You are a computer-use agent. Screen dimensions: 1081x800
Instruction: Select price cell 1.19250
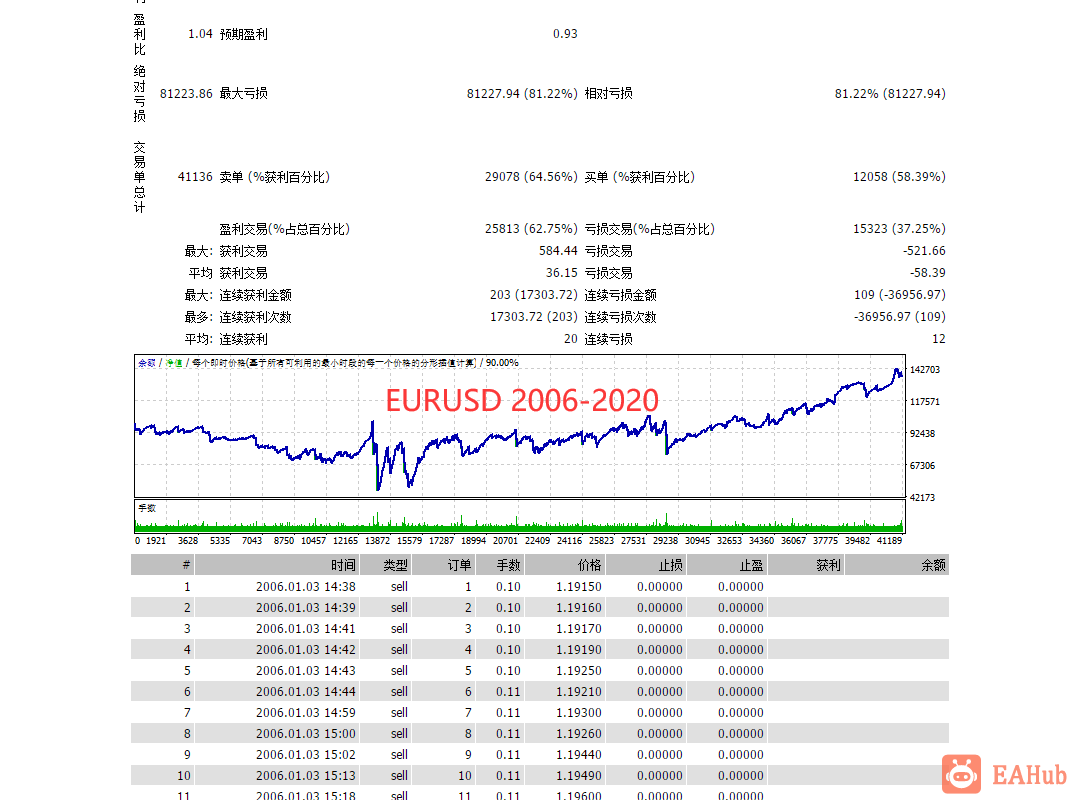pyautogui.click(x=578, y=670)
